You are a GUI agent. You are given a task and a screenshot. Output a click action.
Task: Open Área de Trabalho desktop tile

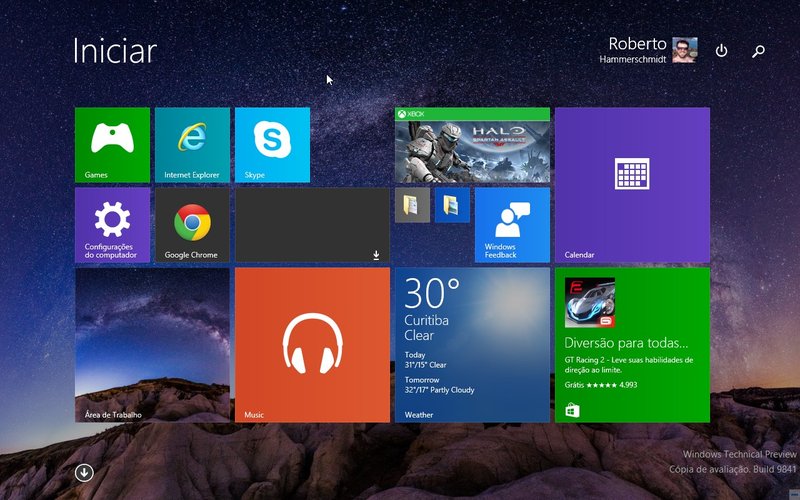pos(152,345)
